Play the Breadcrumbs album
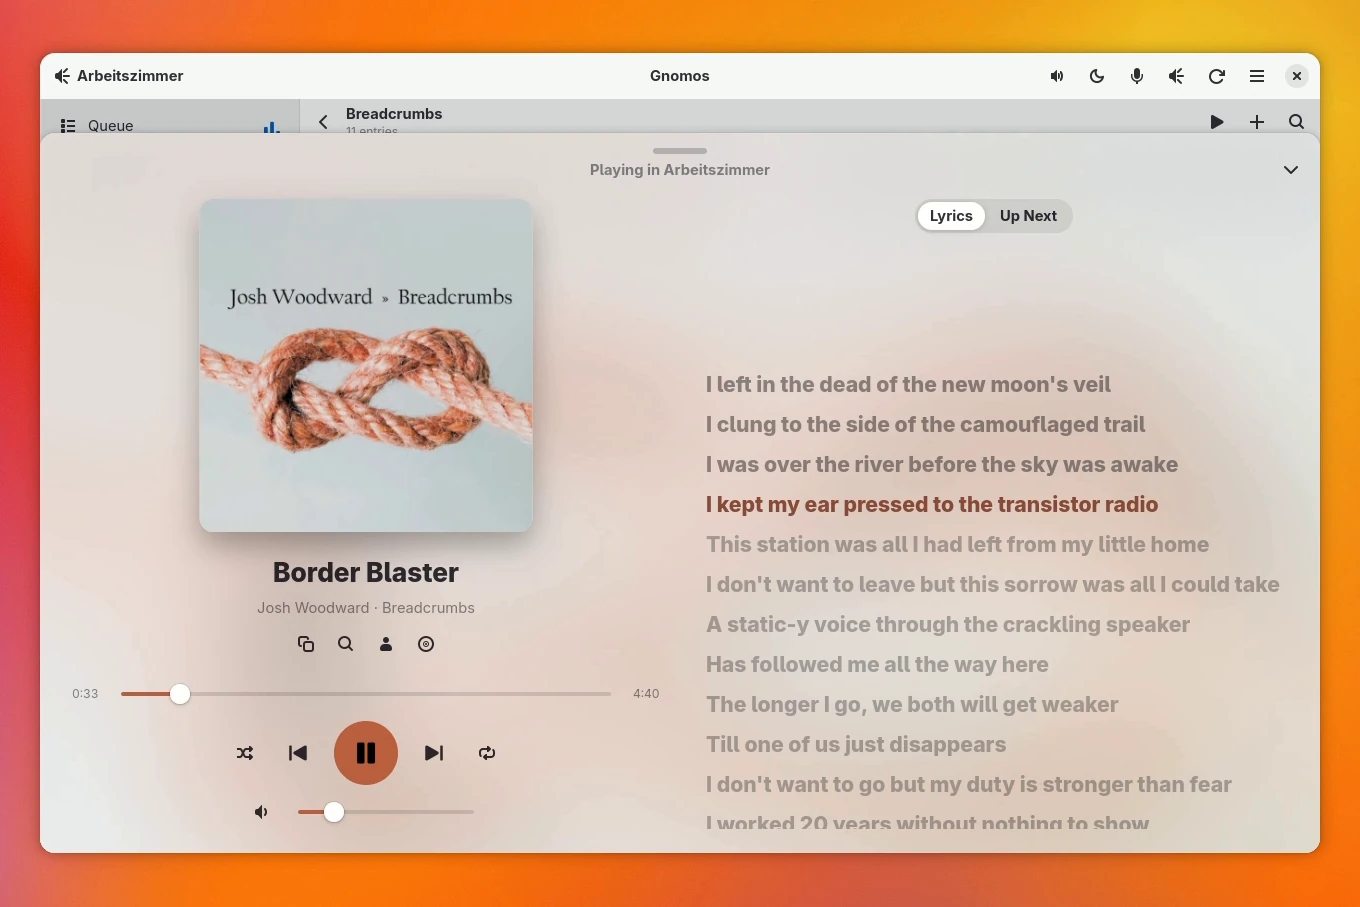Screen dimensions: 1360x907 pos(1217,122)
